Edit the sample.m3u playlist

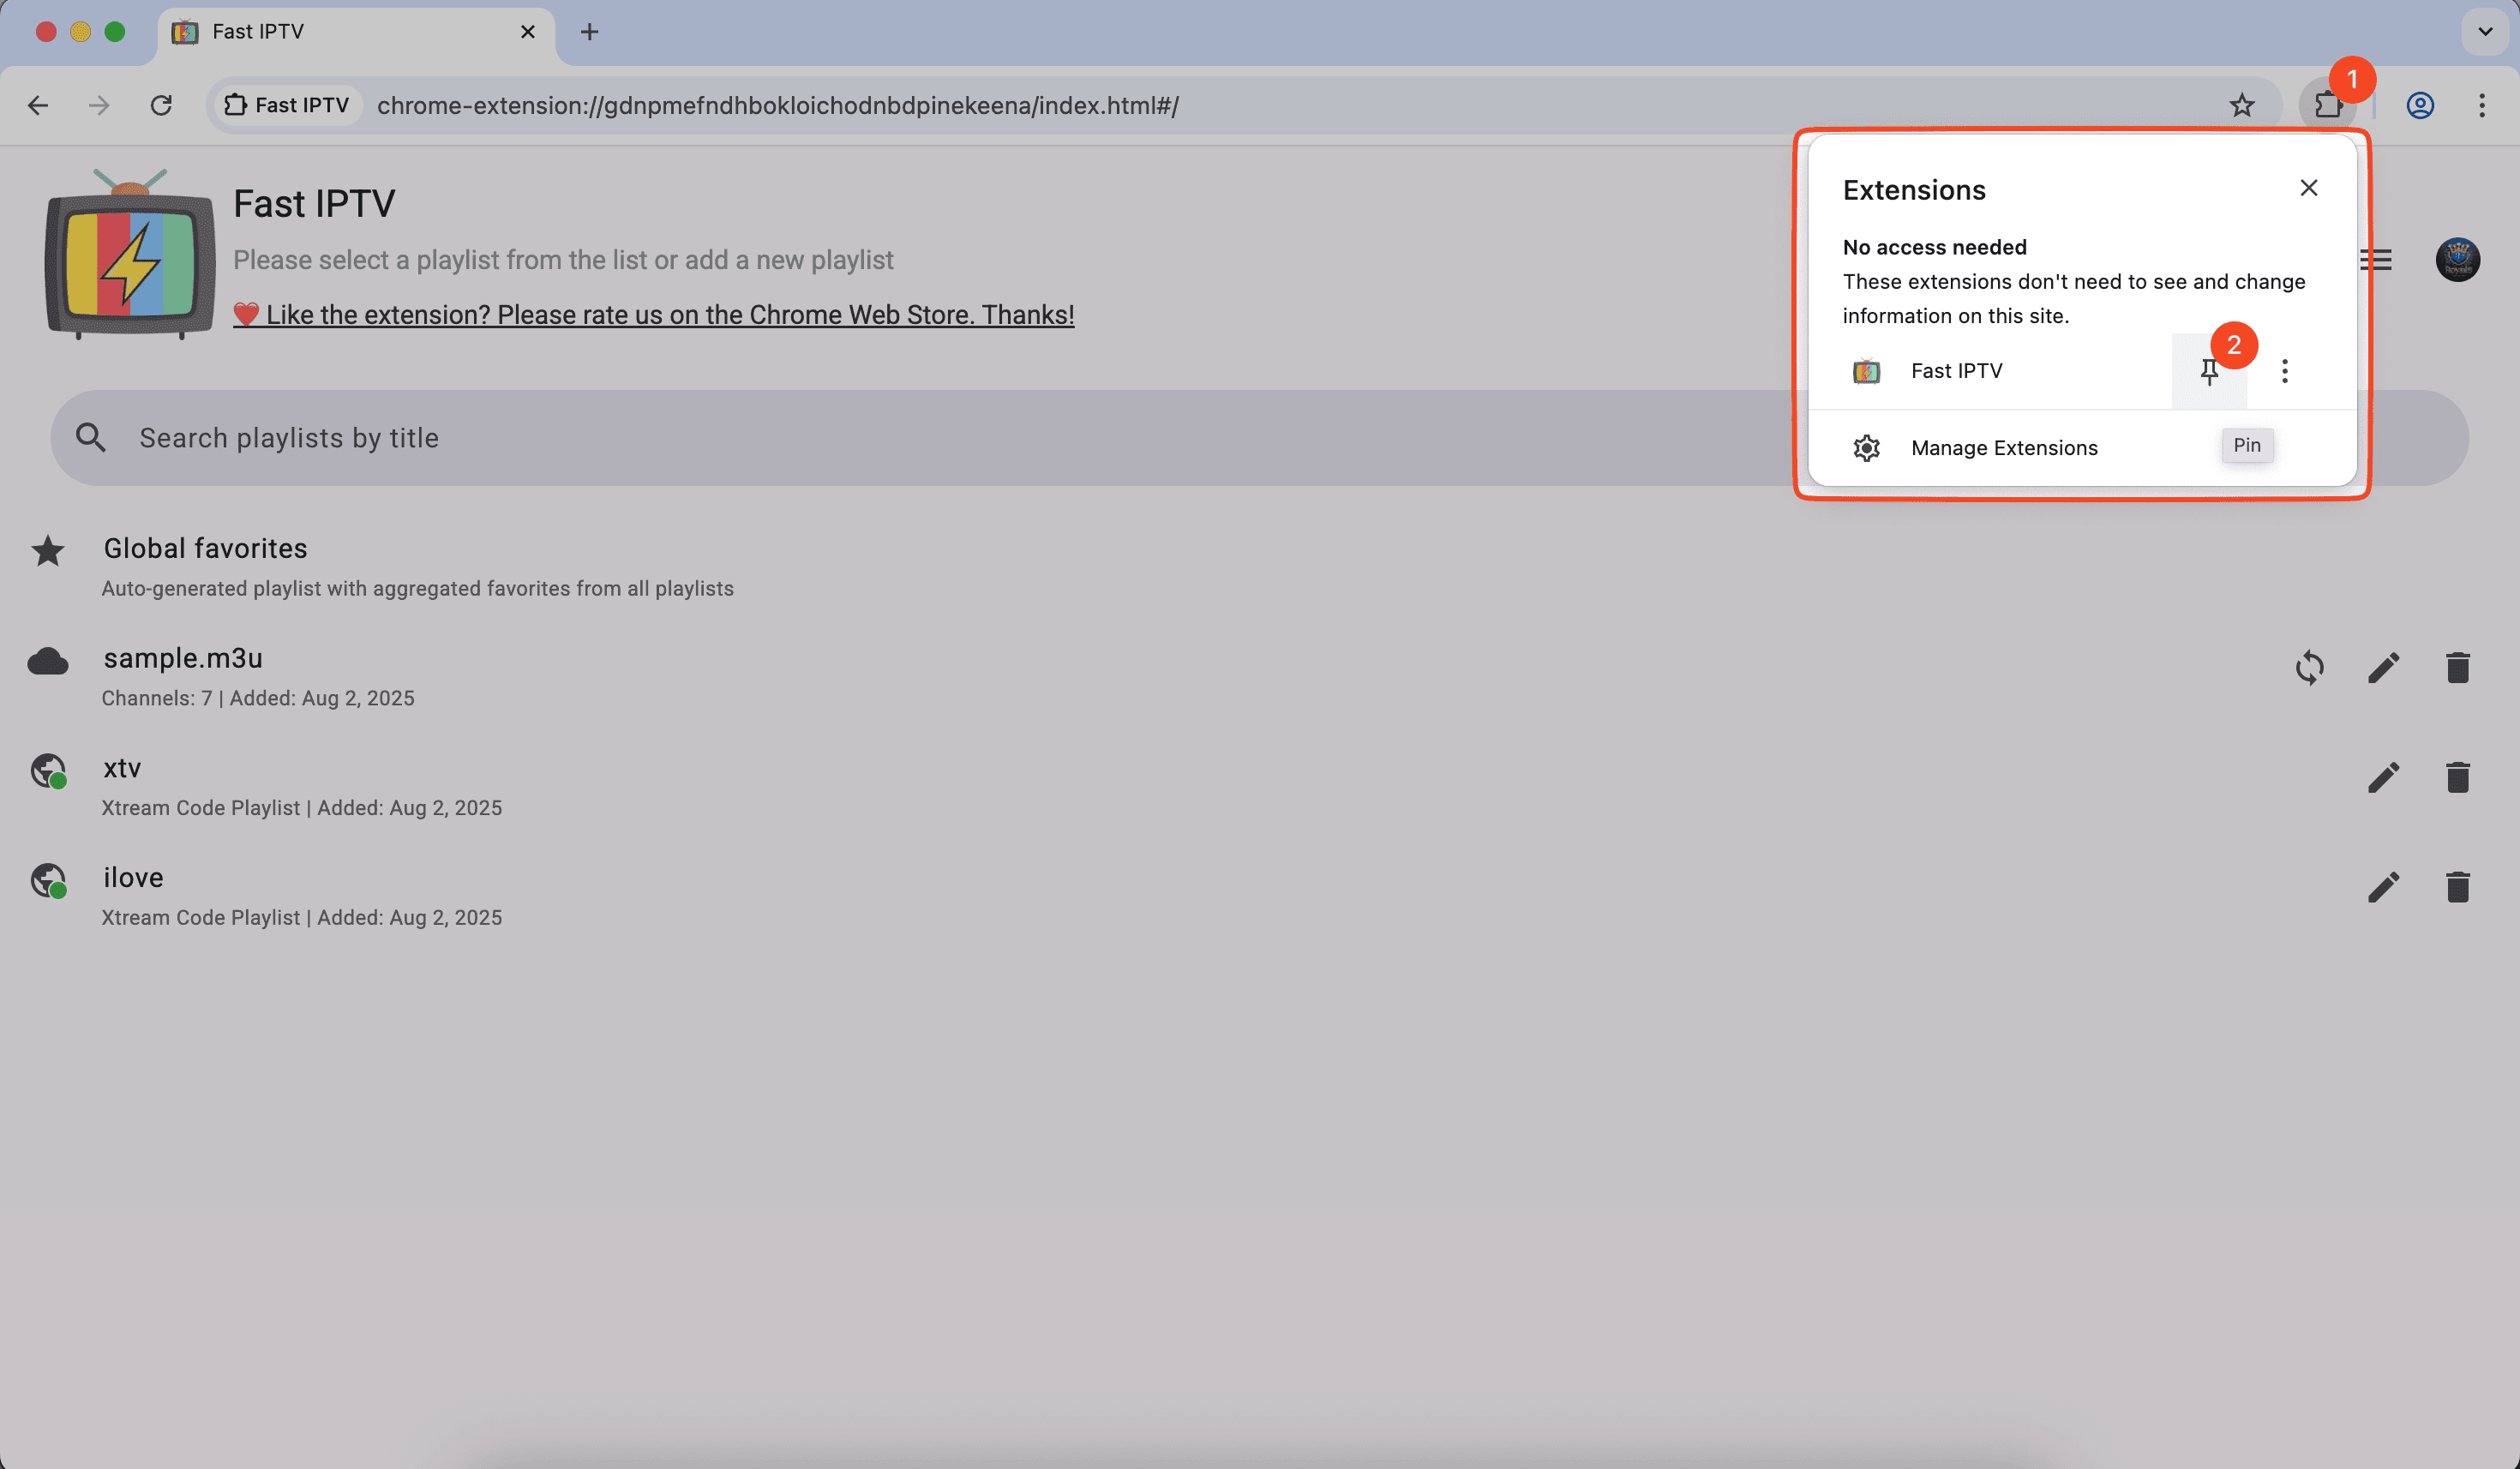pos(2383,668)
